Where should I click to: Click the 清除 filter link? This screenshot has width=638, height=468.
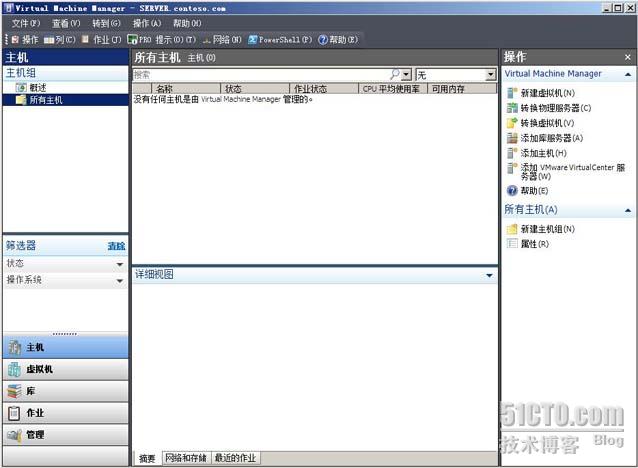point(116,246)
